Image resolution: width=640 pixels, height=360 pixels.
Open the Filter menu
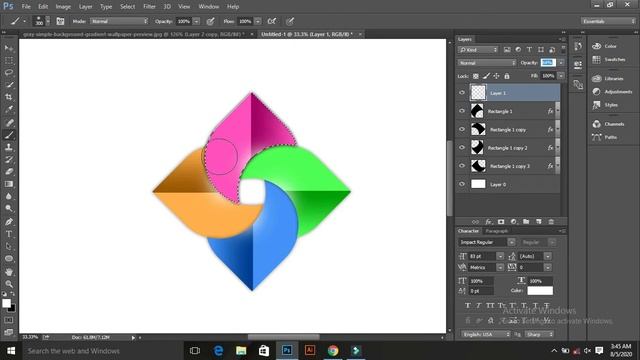tap(149, 7)
